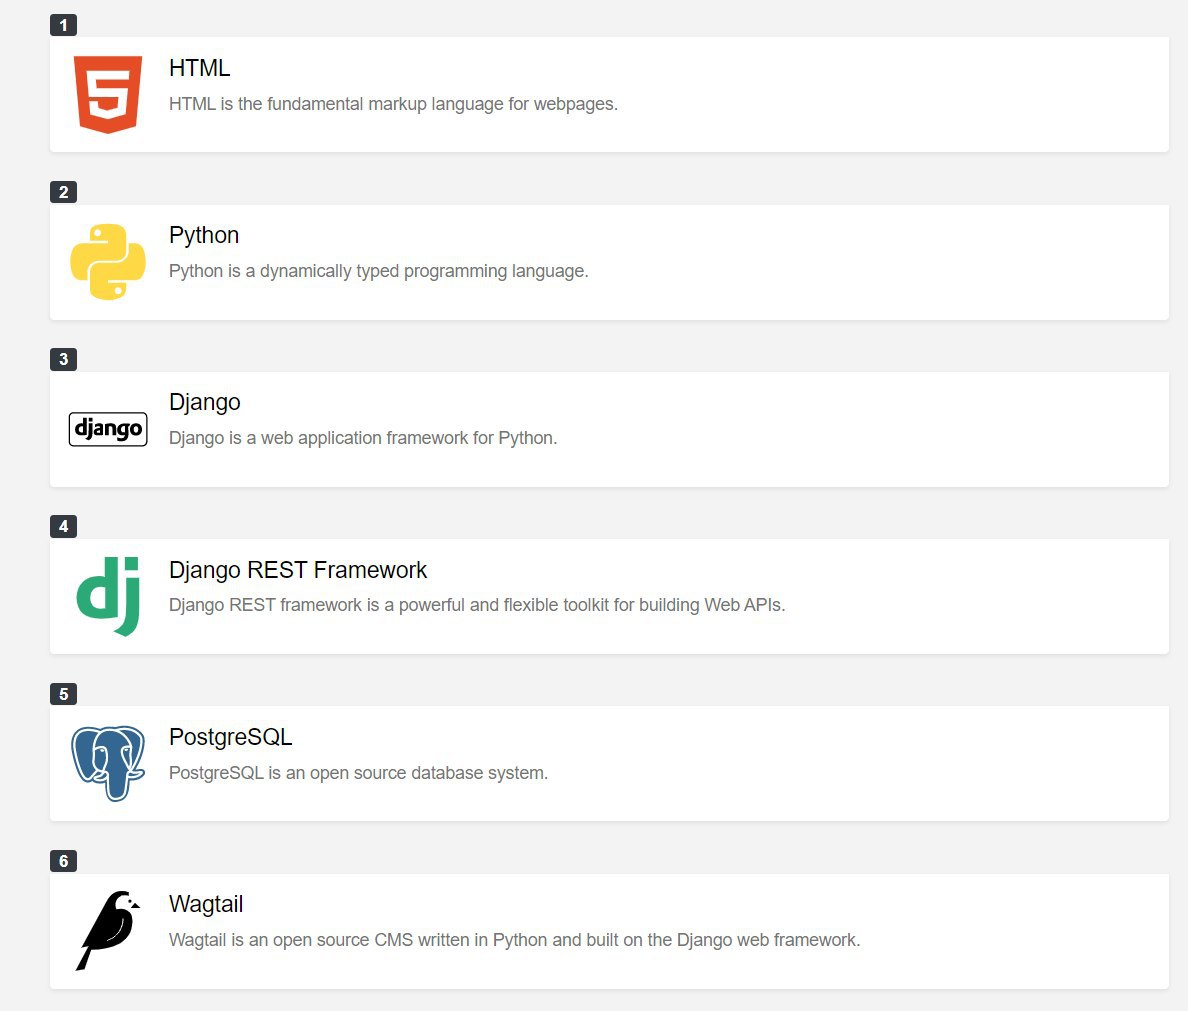
Task: Select the PostgreSQL heading
Action: (230, 737)
